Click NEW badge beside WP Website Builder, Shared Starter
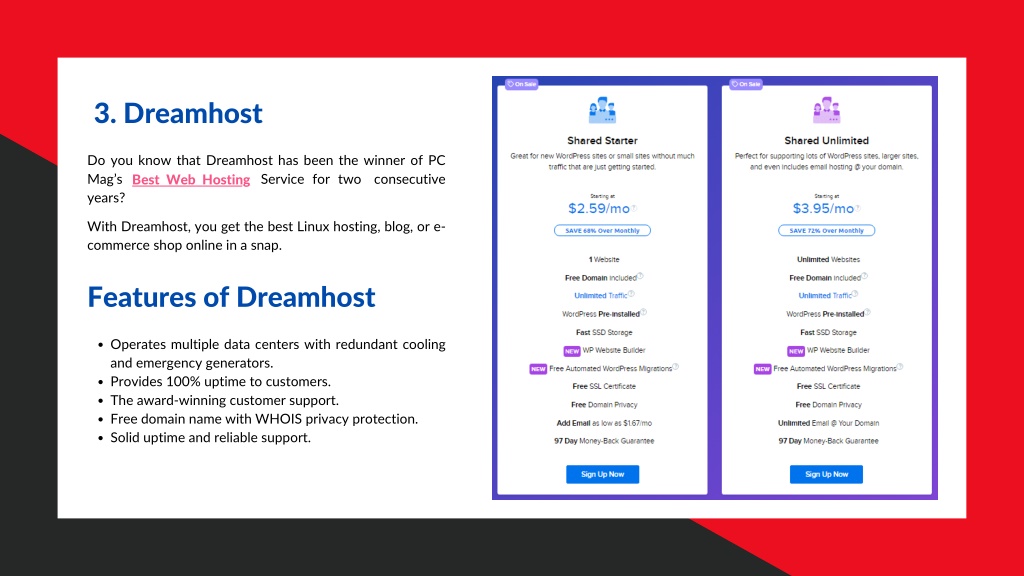 [571, 351]
